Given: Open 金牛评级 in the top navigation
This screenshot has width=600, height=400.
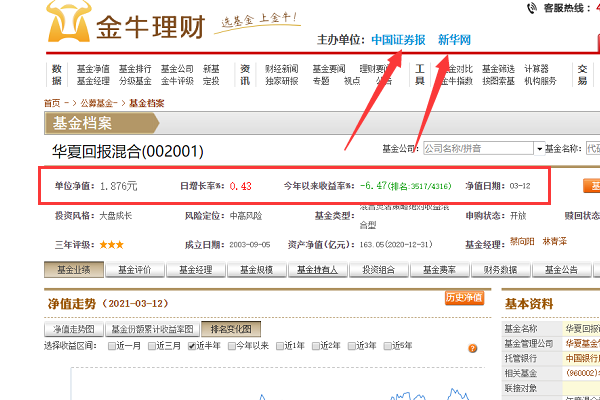Looking at the screenshot, I should pyautogui.click(x=177, y=81).
